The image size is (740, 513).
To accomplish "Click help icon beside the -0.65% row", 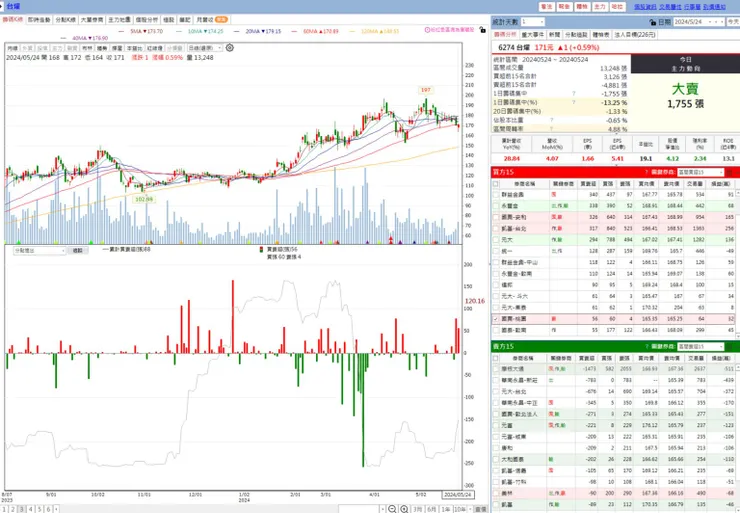I will (551, 120).
